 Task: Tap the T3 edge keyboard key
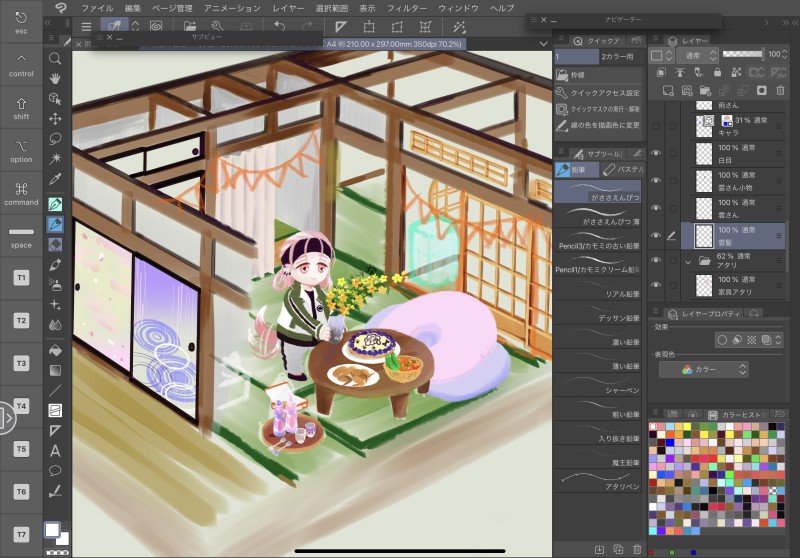tap(21, 363)
